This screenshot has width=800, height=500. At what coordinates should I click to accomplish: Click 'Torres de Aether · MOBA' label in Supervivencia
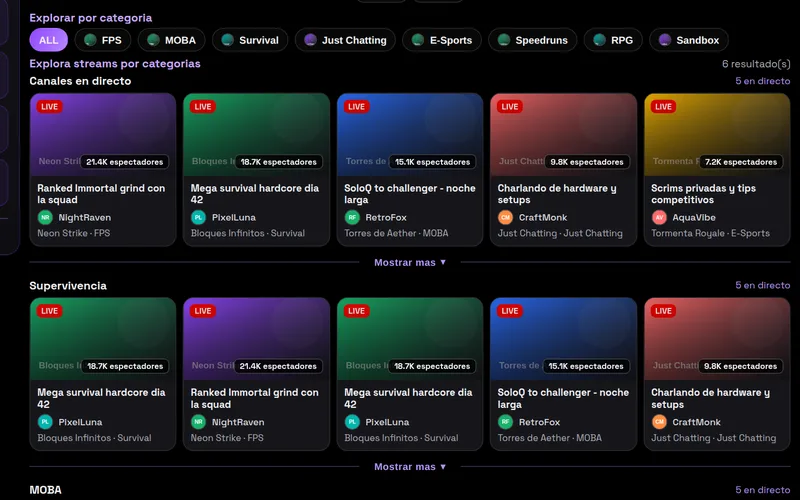click(549, 438)
